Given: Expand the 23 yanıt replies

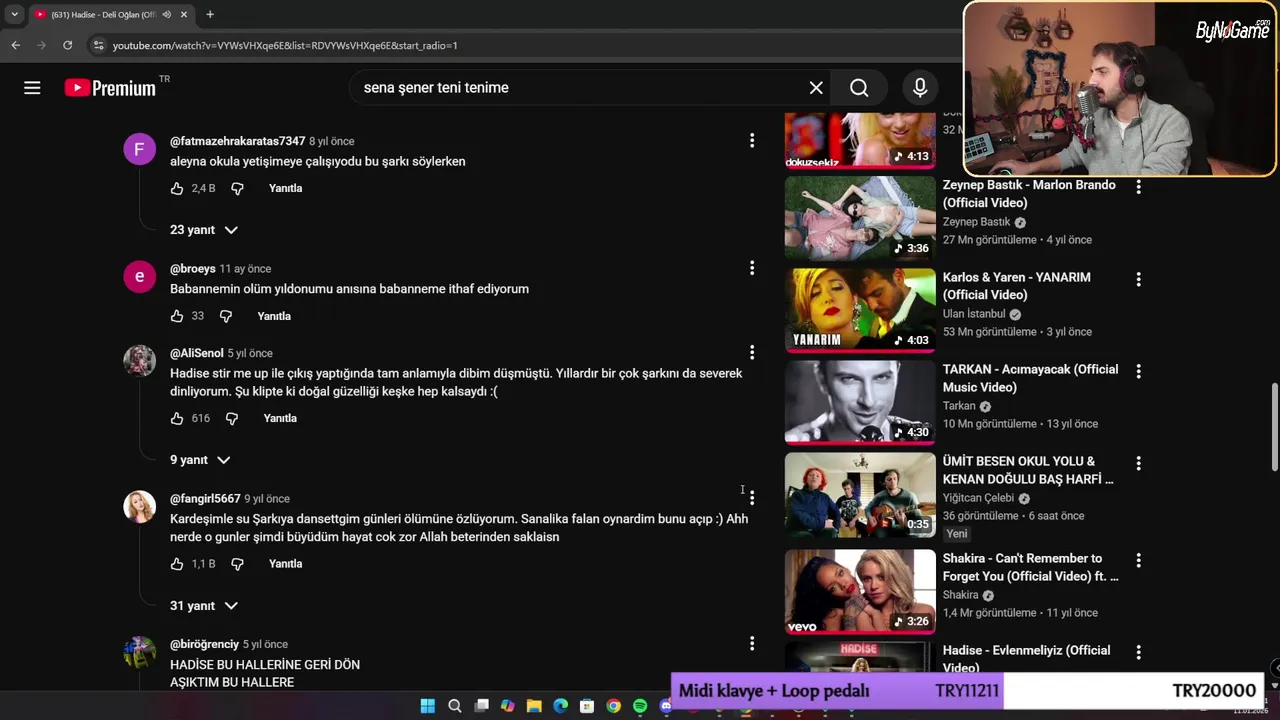Looking at the screenshot, I should (204, 230).
